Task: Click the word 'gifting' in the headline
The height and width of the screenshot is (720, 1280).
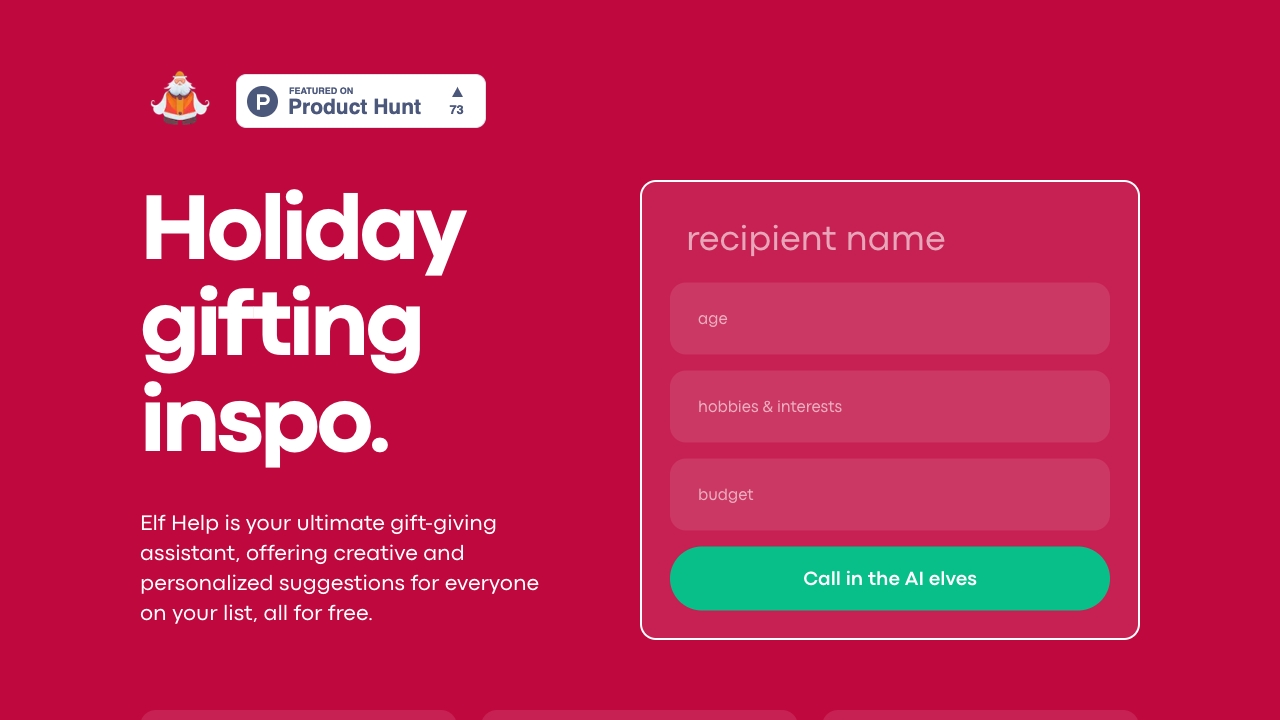Action: (x=281, y=326)
